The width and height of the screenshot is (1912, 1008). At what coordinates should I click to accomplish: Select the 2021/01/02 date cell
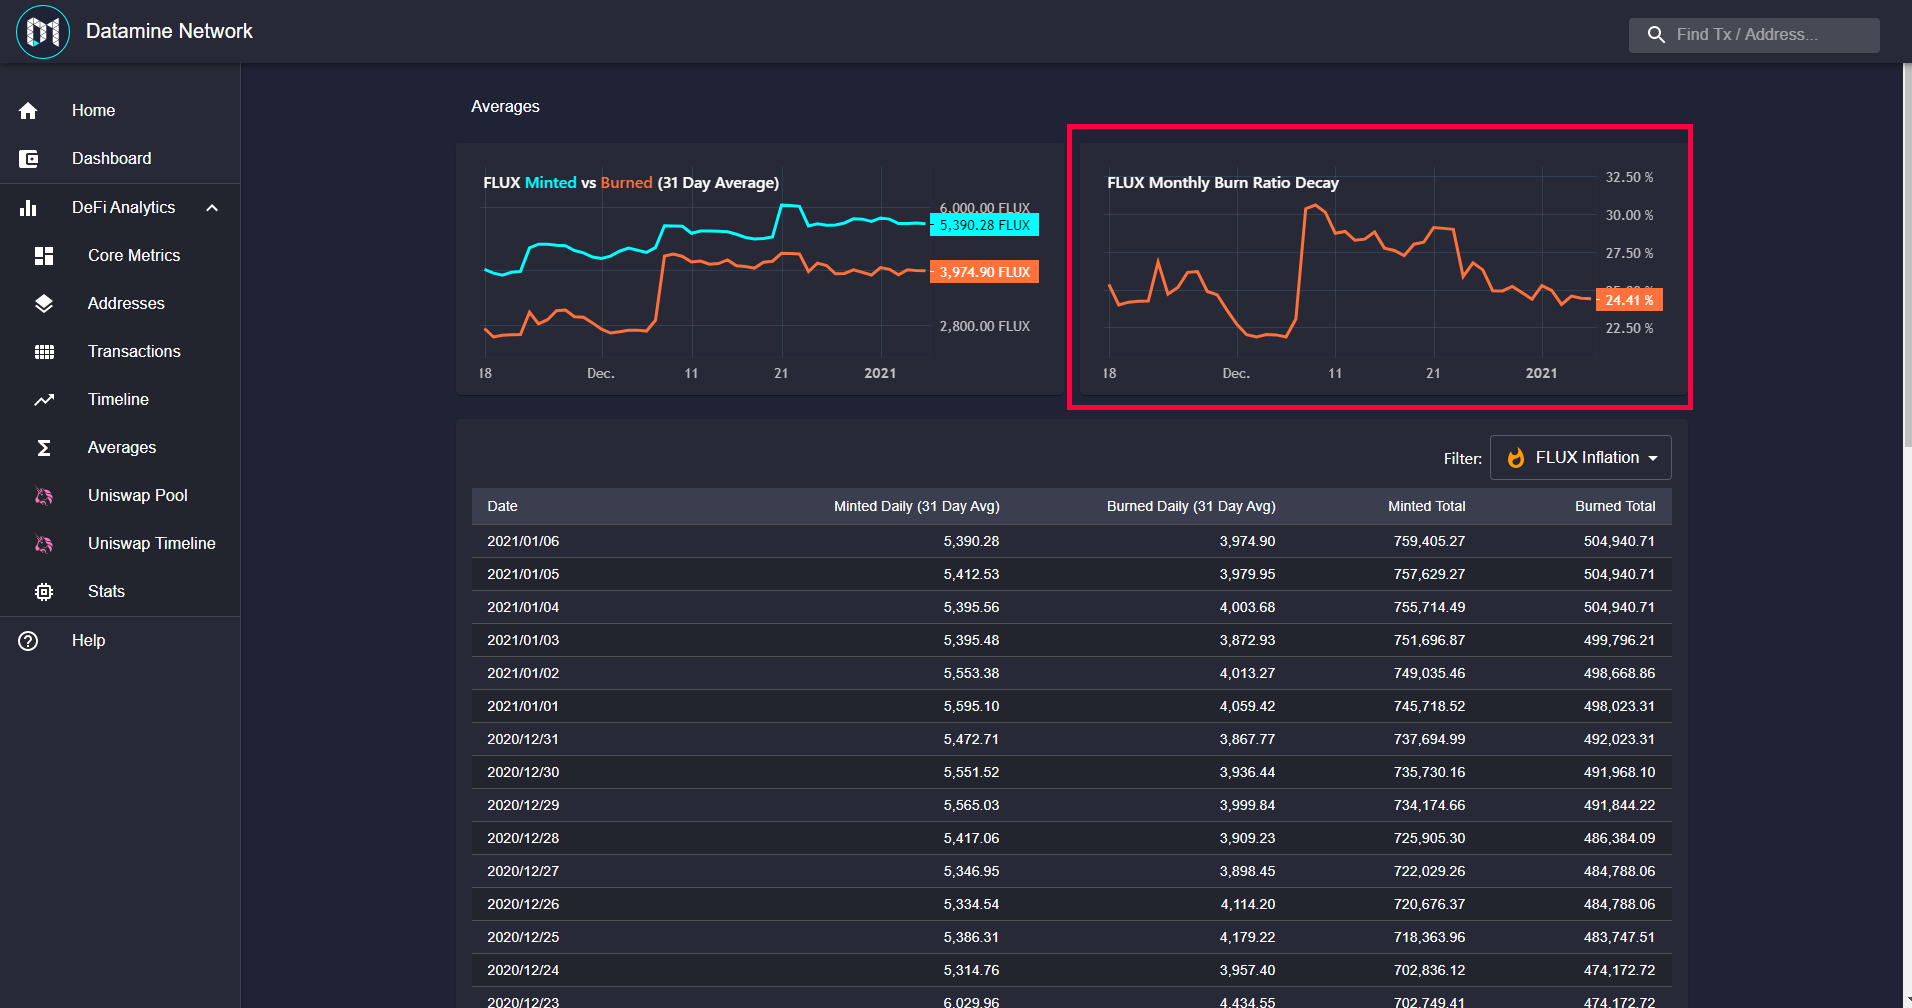[523, 674]
